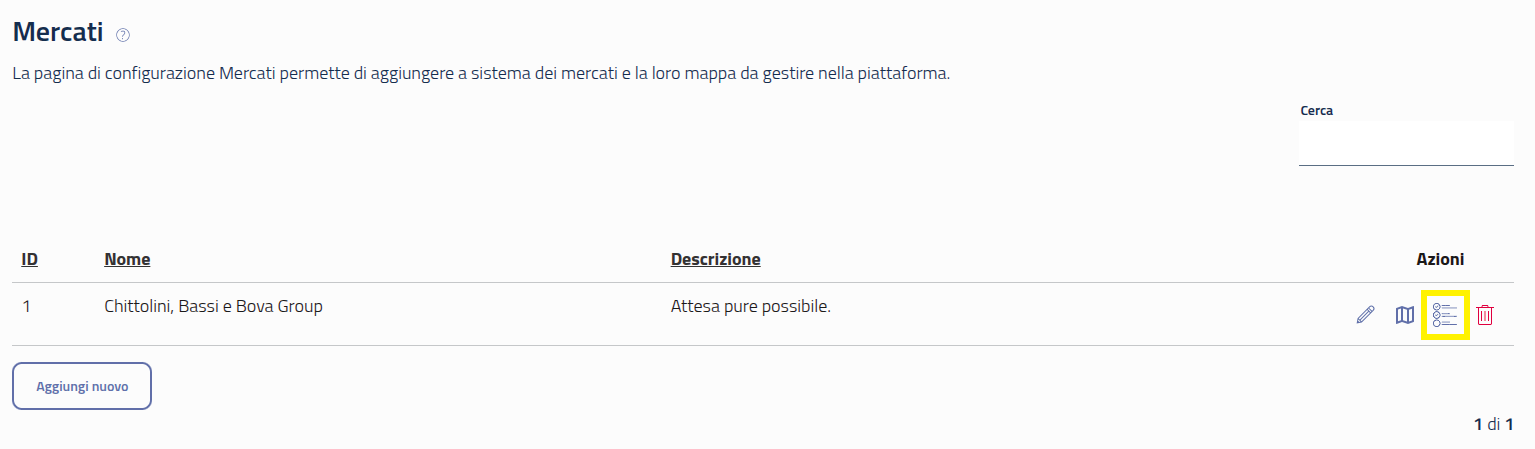Image resolution: width=1535 pixels, height=449 pixels.
Task: Delete the market using the red trash icon
Action: tap(1485, 315)
